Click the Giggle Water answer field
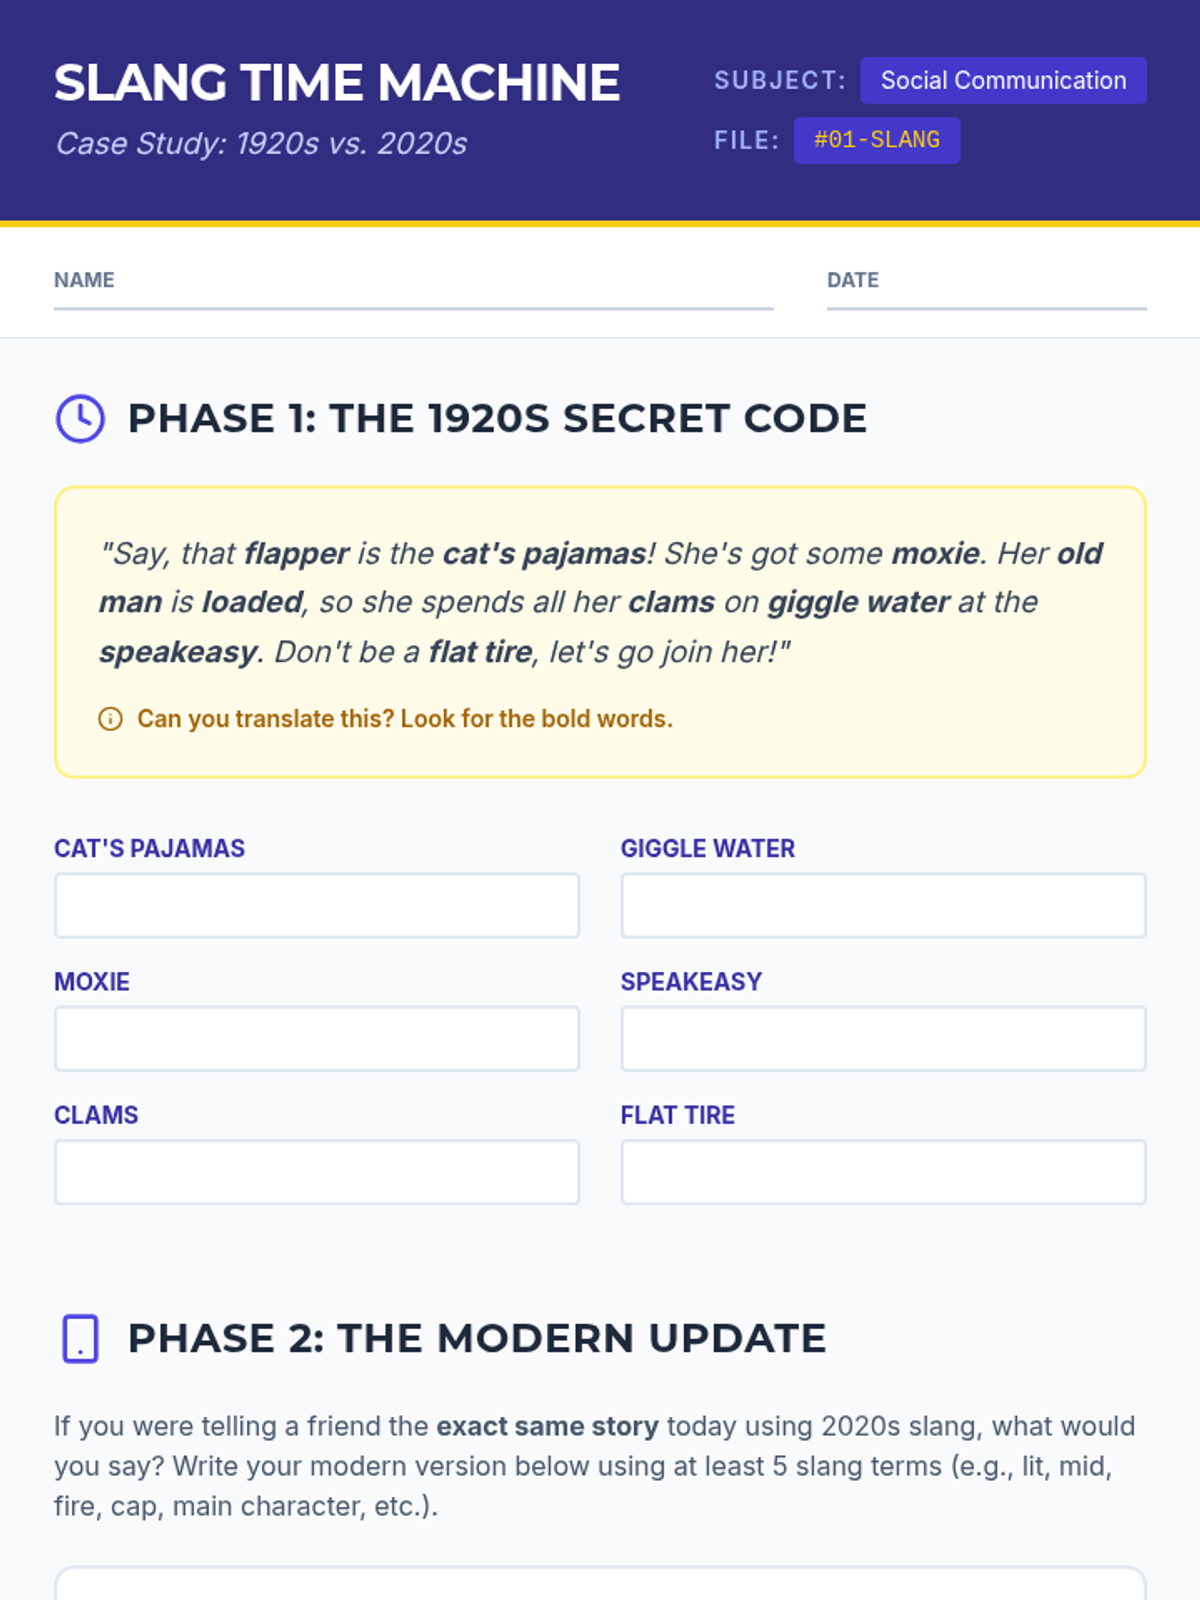Image resolution: width=1200 pixels, height=1600 pixels. 883,906
